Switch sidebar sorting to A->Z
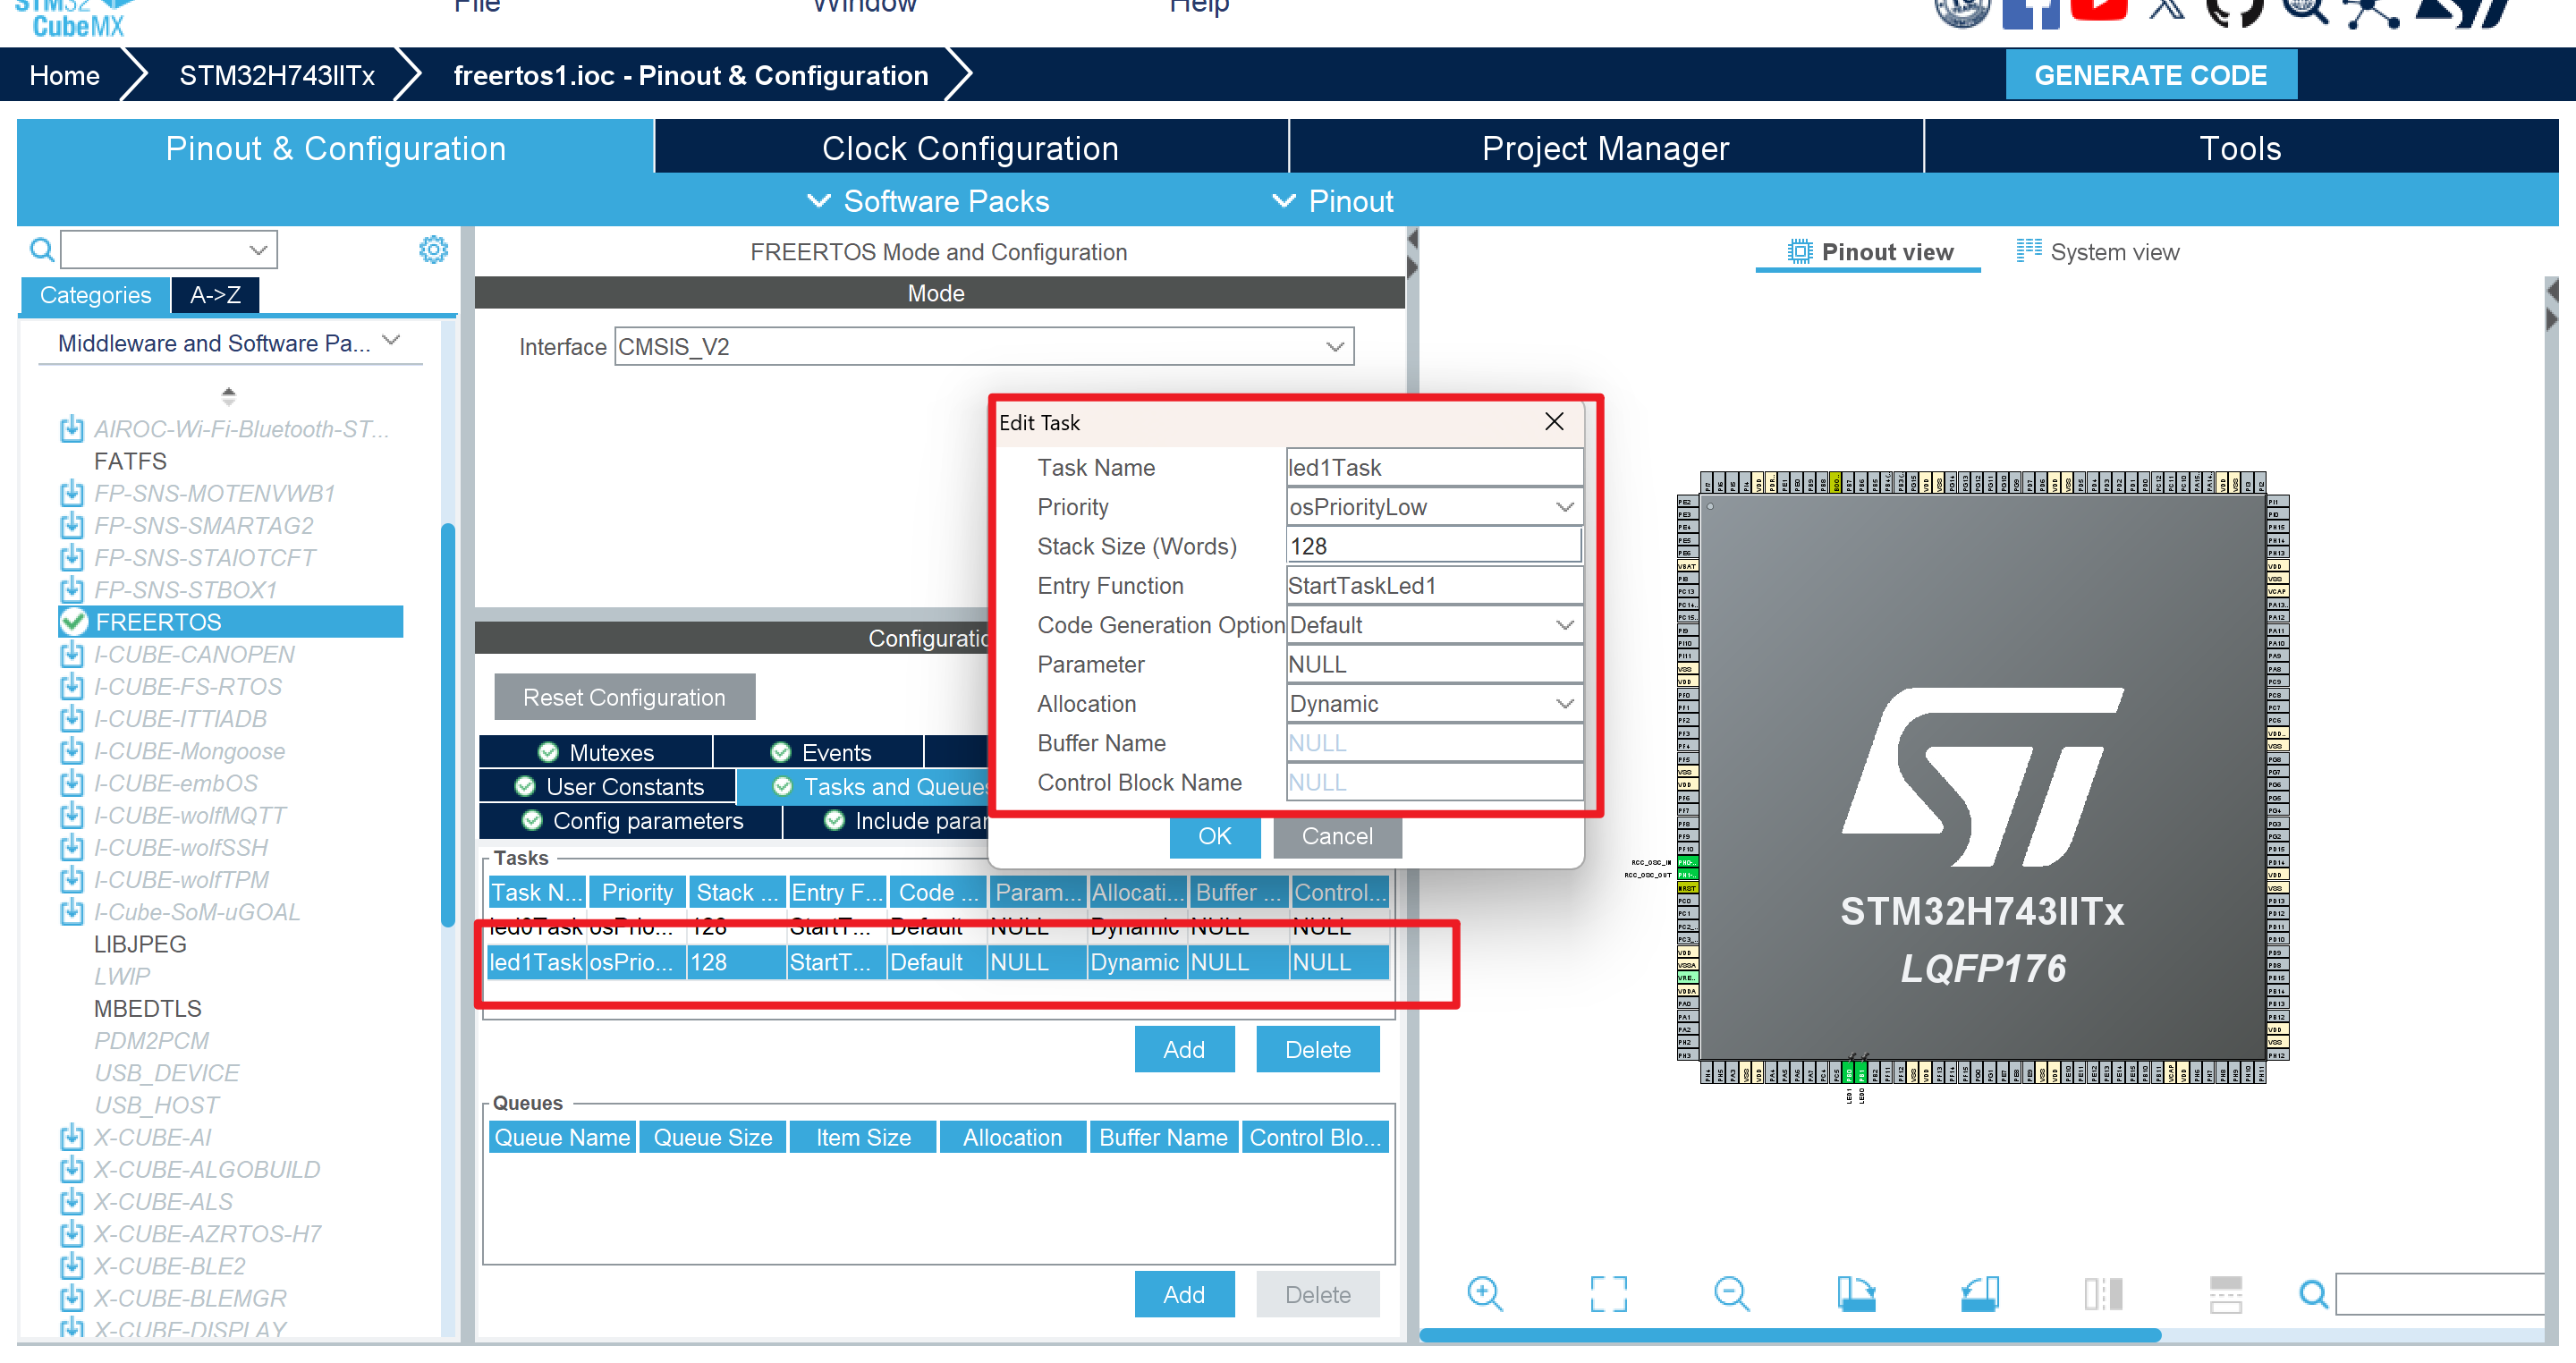Screen dimensions: 2576x1363 pos(214,295)
